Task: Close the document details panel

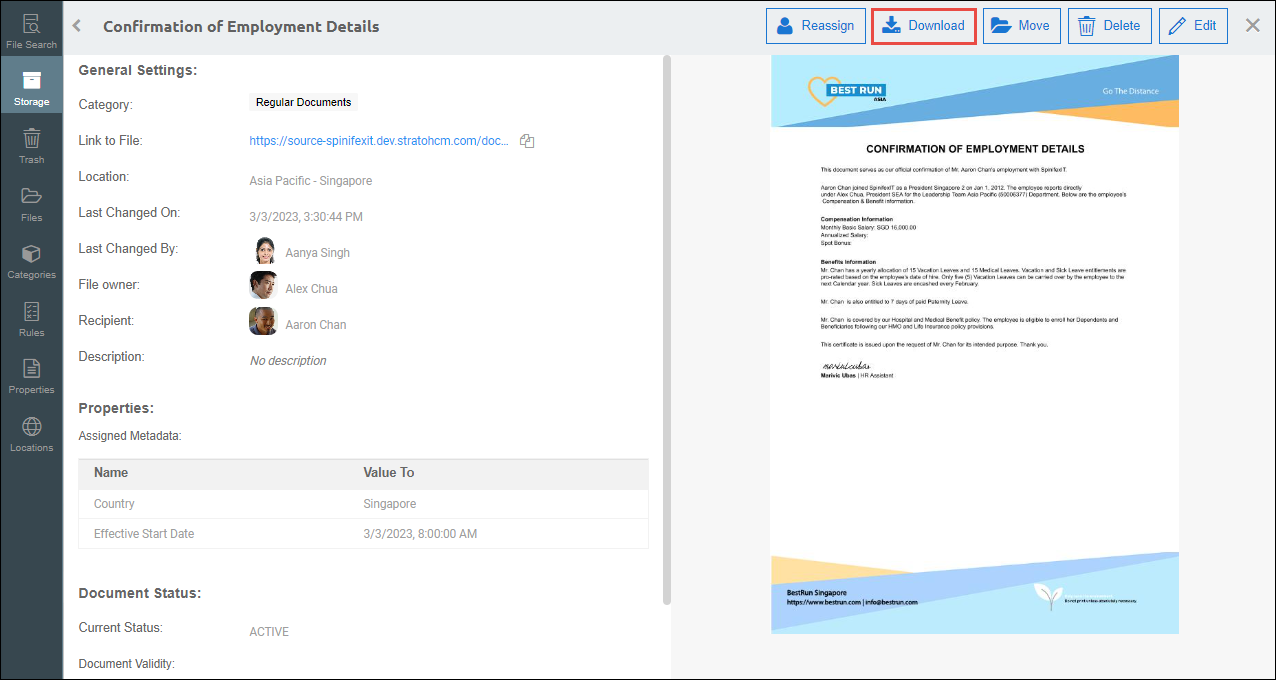Action: [1252, 26]
